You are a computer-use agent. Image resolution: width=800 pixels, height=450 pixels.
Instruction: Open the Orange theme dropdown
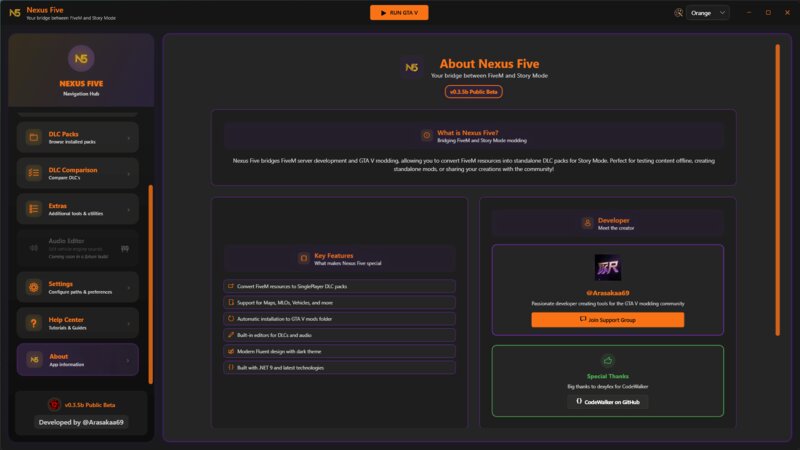(709, 13)
